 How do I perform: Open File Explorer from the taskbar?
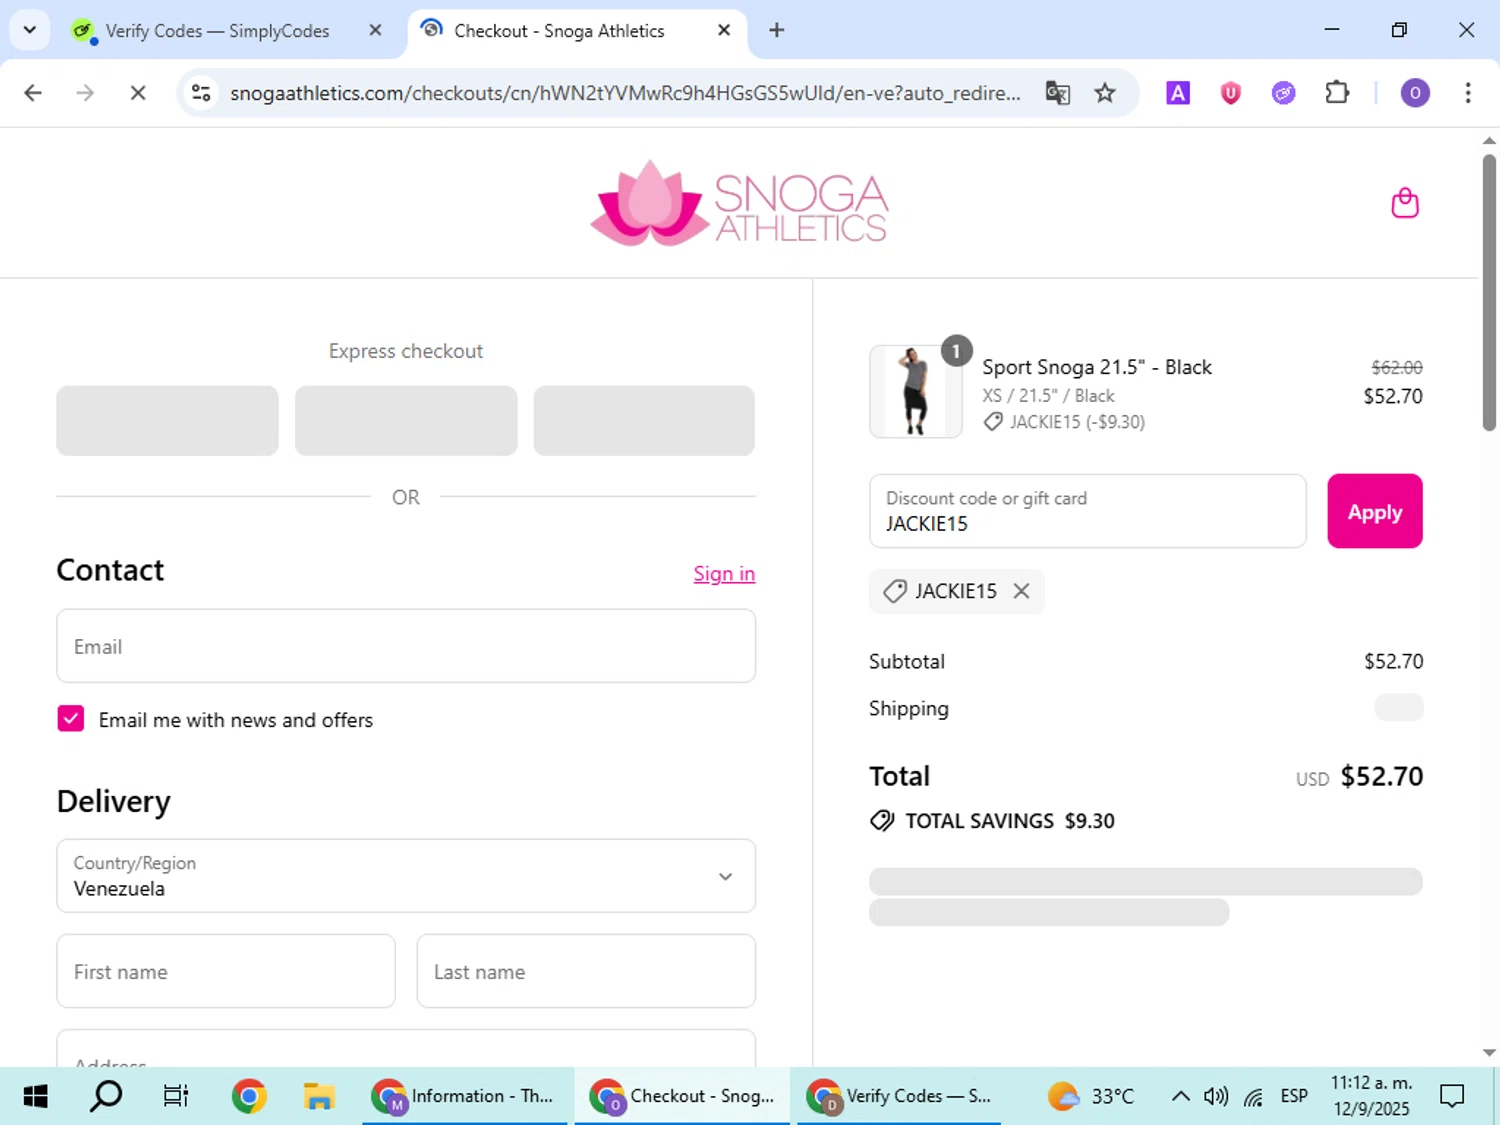click(x=319, y=1096)
